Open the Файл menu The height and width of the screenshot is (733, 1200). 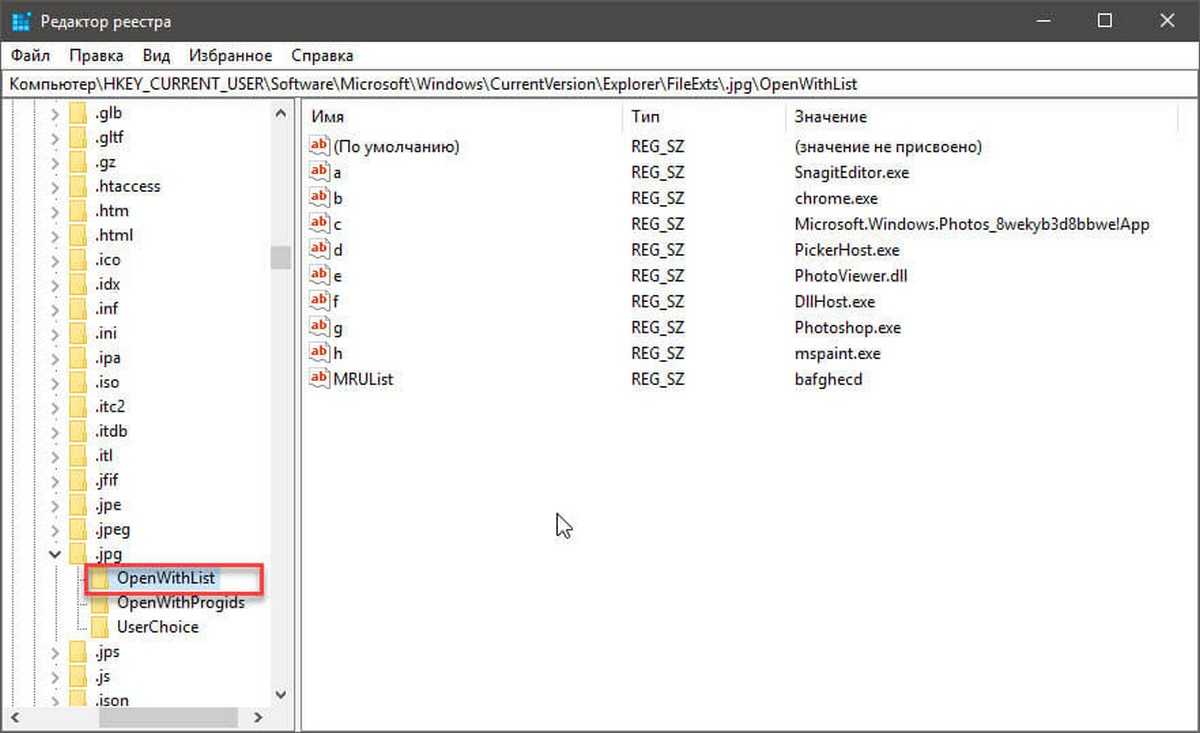[x=30, y=56]
